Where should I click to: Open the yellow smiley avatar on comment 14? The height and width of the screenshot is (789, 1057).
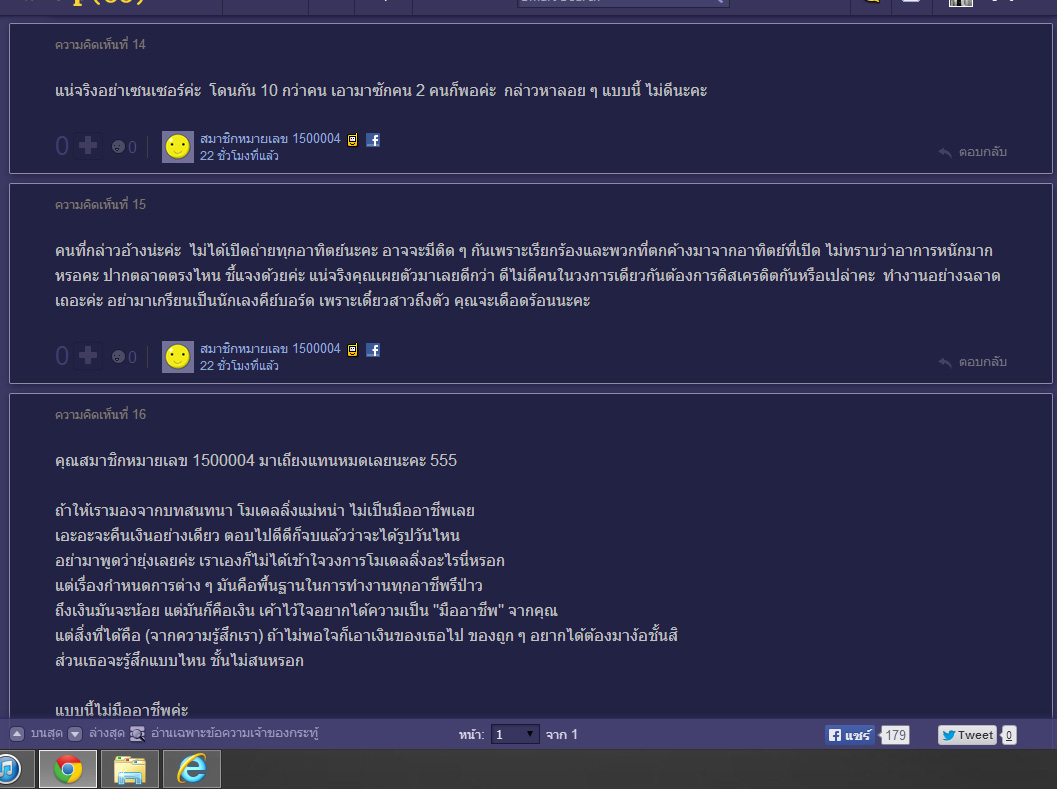point(178,147)
